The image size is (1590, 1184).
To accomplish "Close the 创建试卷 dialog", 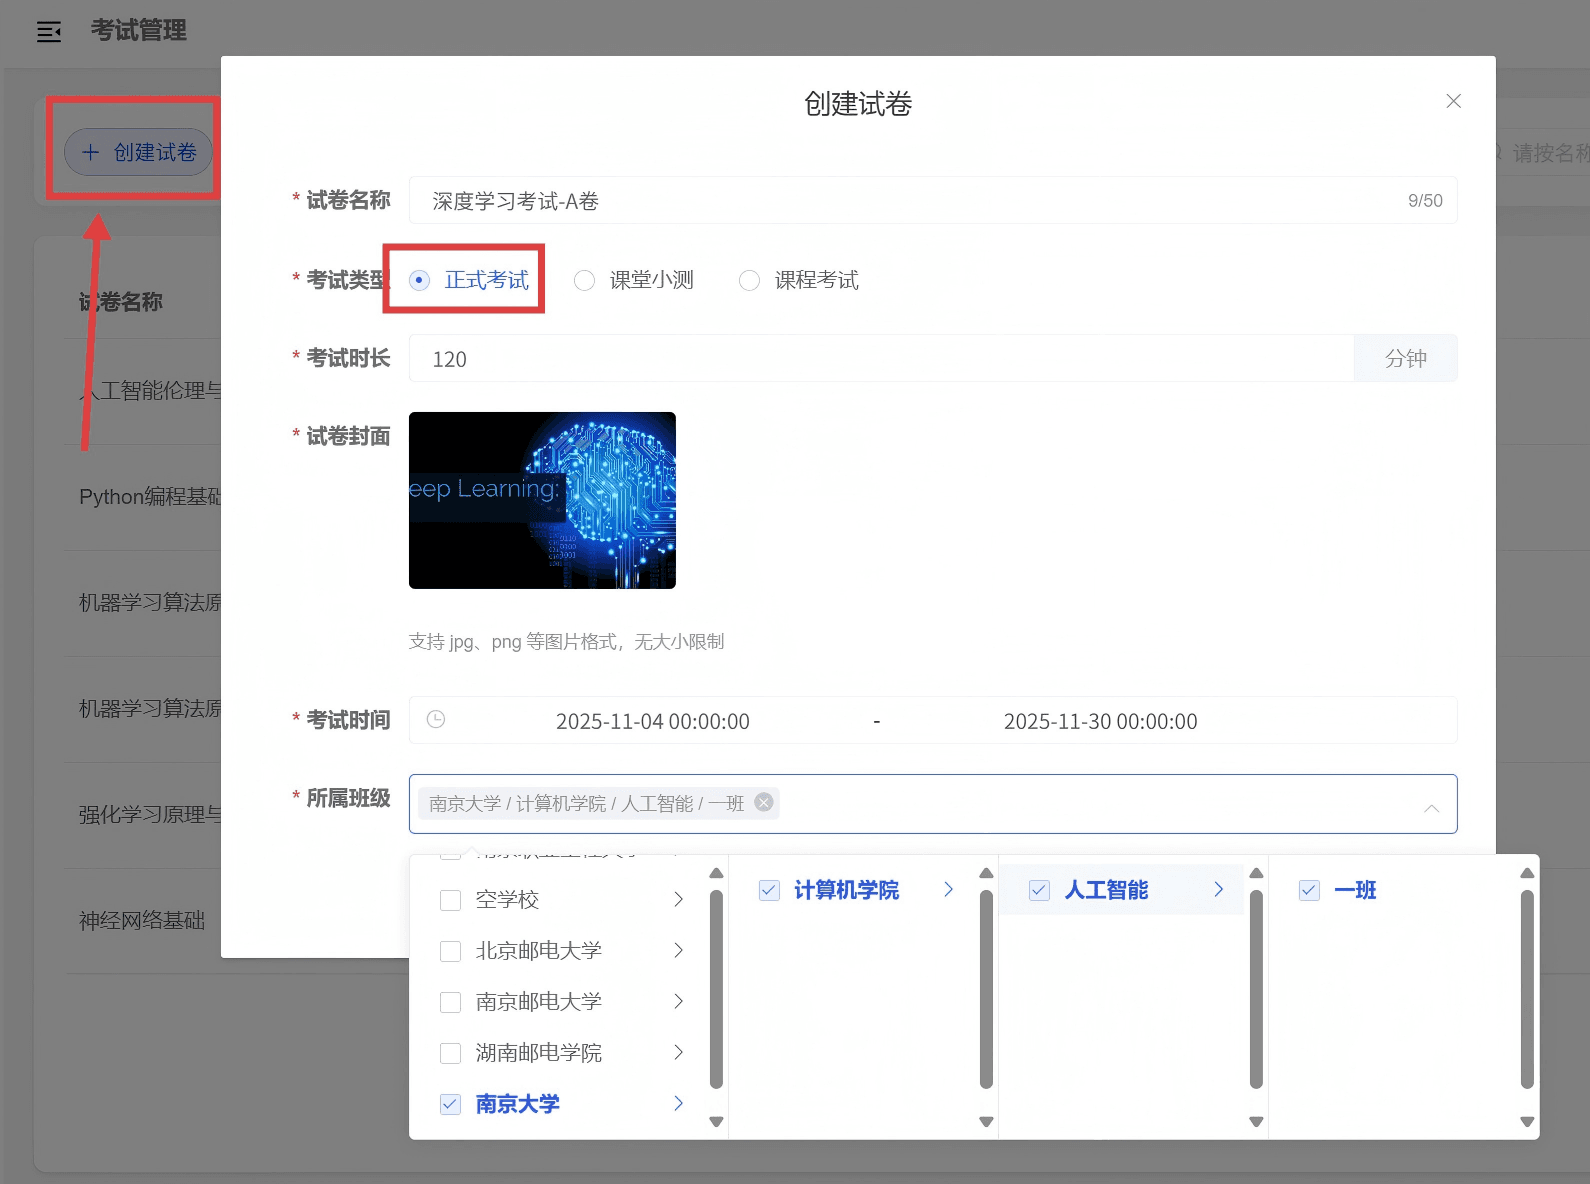I will tap(1453, 101).
